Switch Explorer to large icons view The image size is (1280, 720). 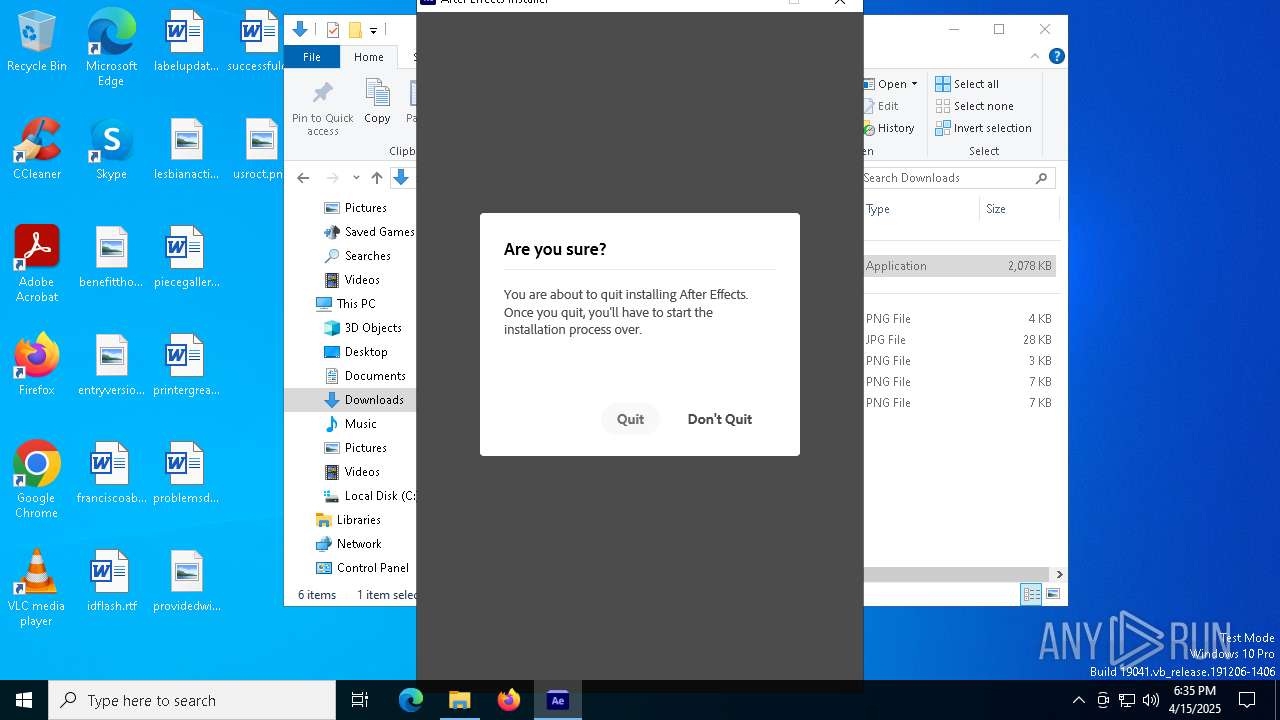[1052, 594]
